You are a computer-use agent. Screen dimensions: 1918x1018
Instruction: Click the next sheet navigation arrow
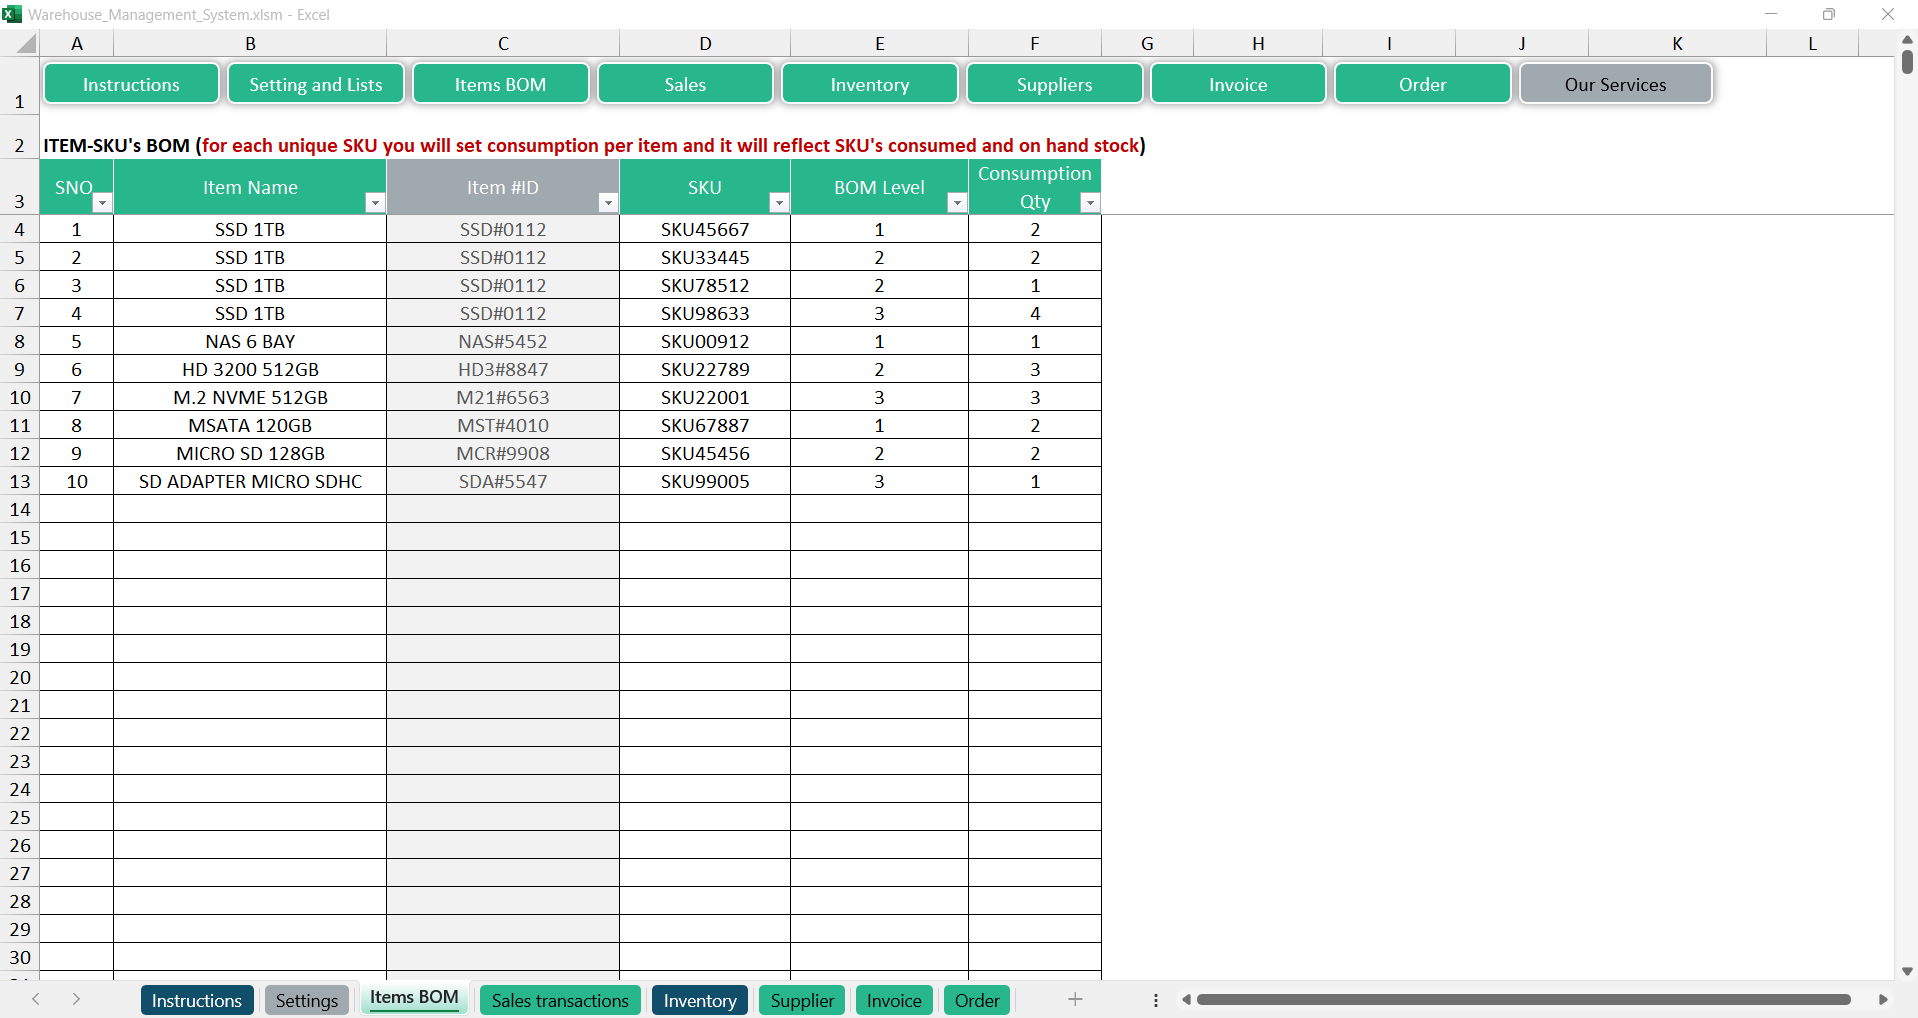tap(77, 999)
